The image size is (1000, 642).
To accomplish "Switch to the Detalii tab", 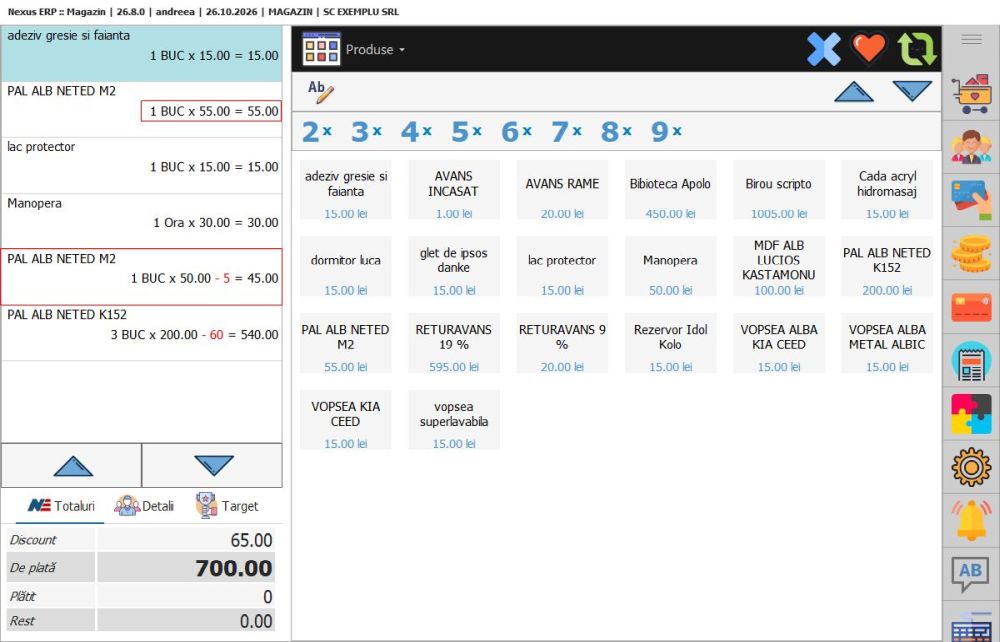I will click(x=144, y=506).
